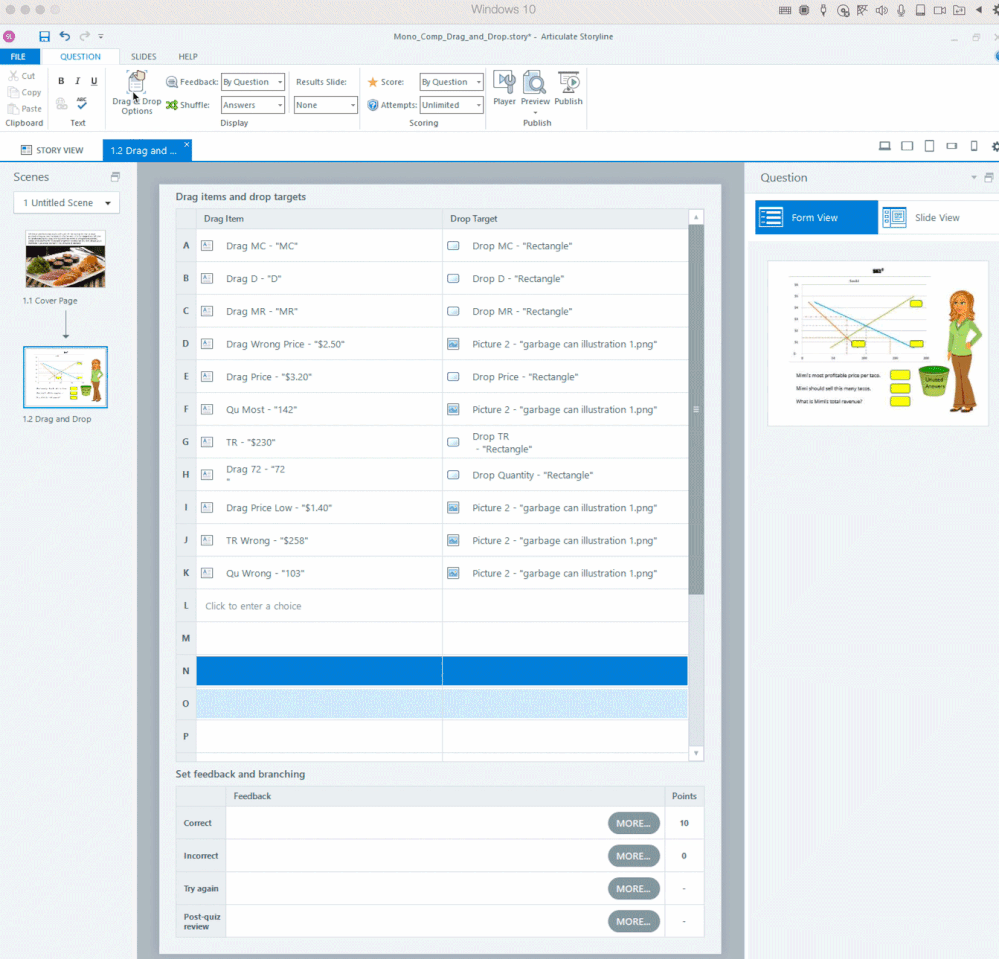This screenshot has width=999, height=959.
Task: Open Drag & Drop Options
Action: tap(137, 92)
